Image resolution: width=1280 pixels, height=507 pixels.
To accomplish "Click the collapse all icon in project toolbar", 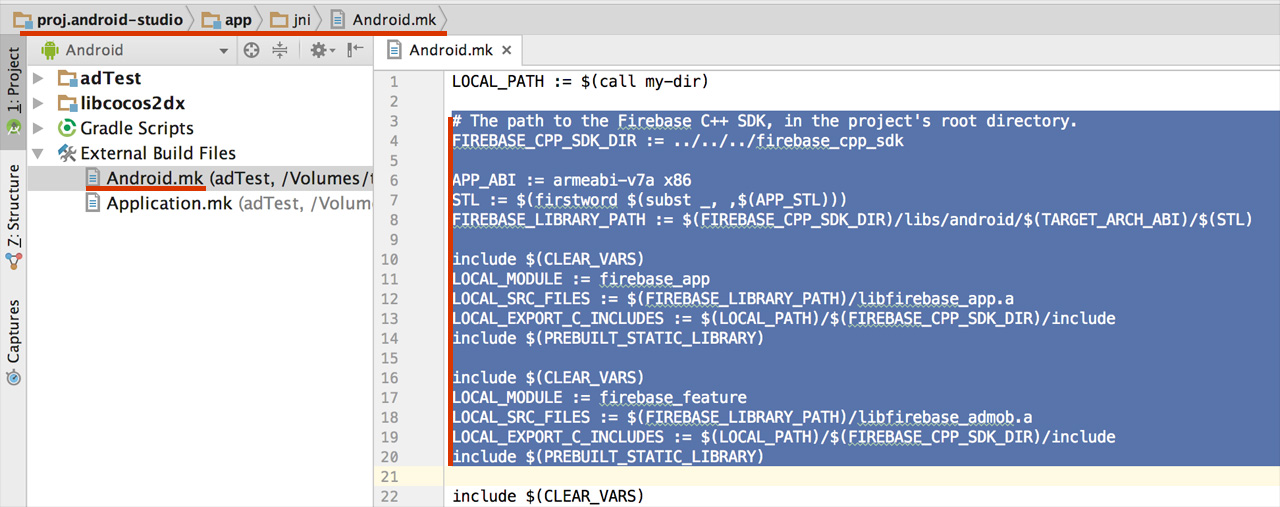I will (280, 50).
